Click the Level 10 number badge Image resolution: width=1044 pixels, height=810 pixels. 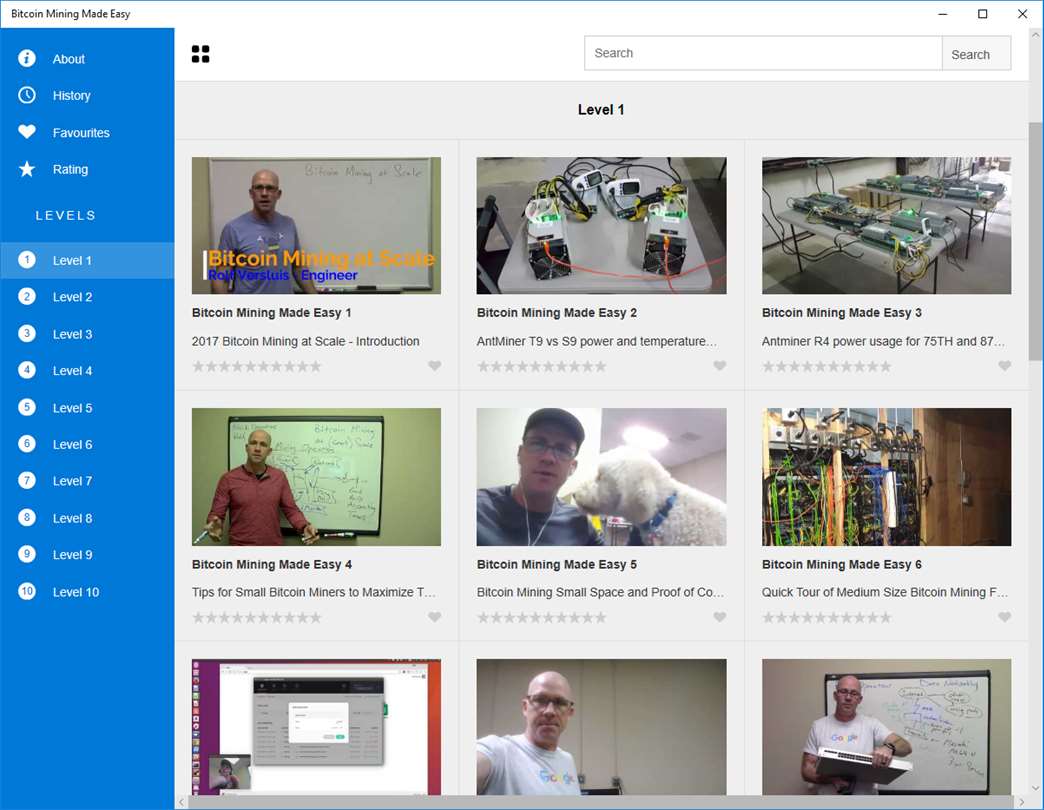[x=27, y=592]
